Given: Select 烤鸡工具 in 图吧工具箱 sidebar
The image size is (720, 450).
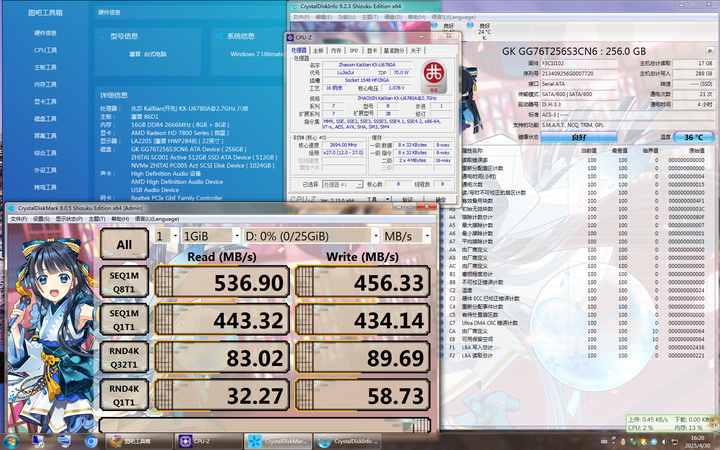Looking at the screenshot, I should coord(45,187).
